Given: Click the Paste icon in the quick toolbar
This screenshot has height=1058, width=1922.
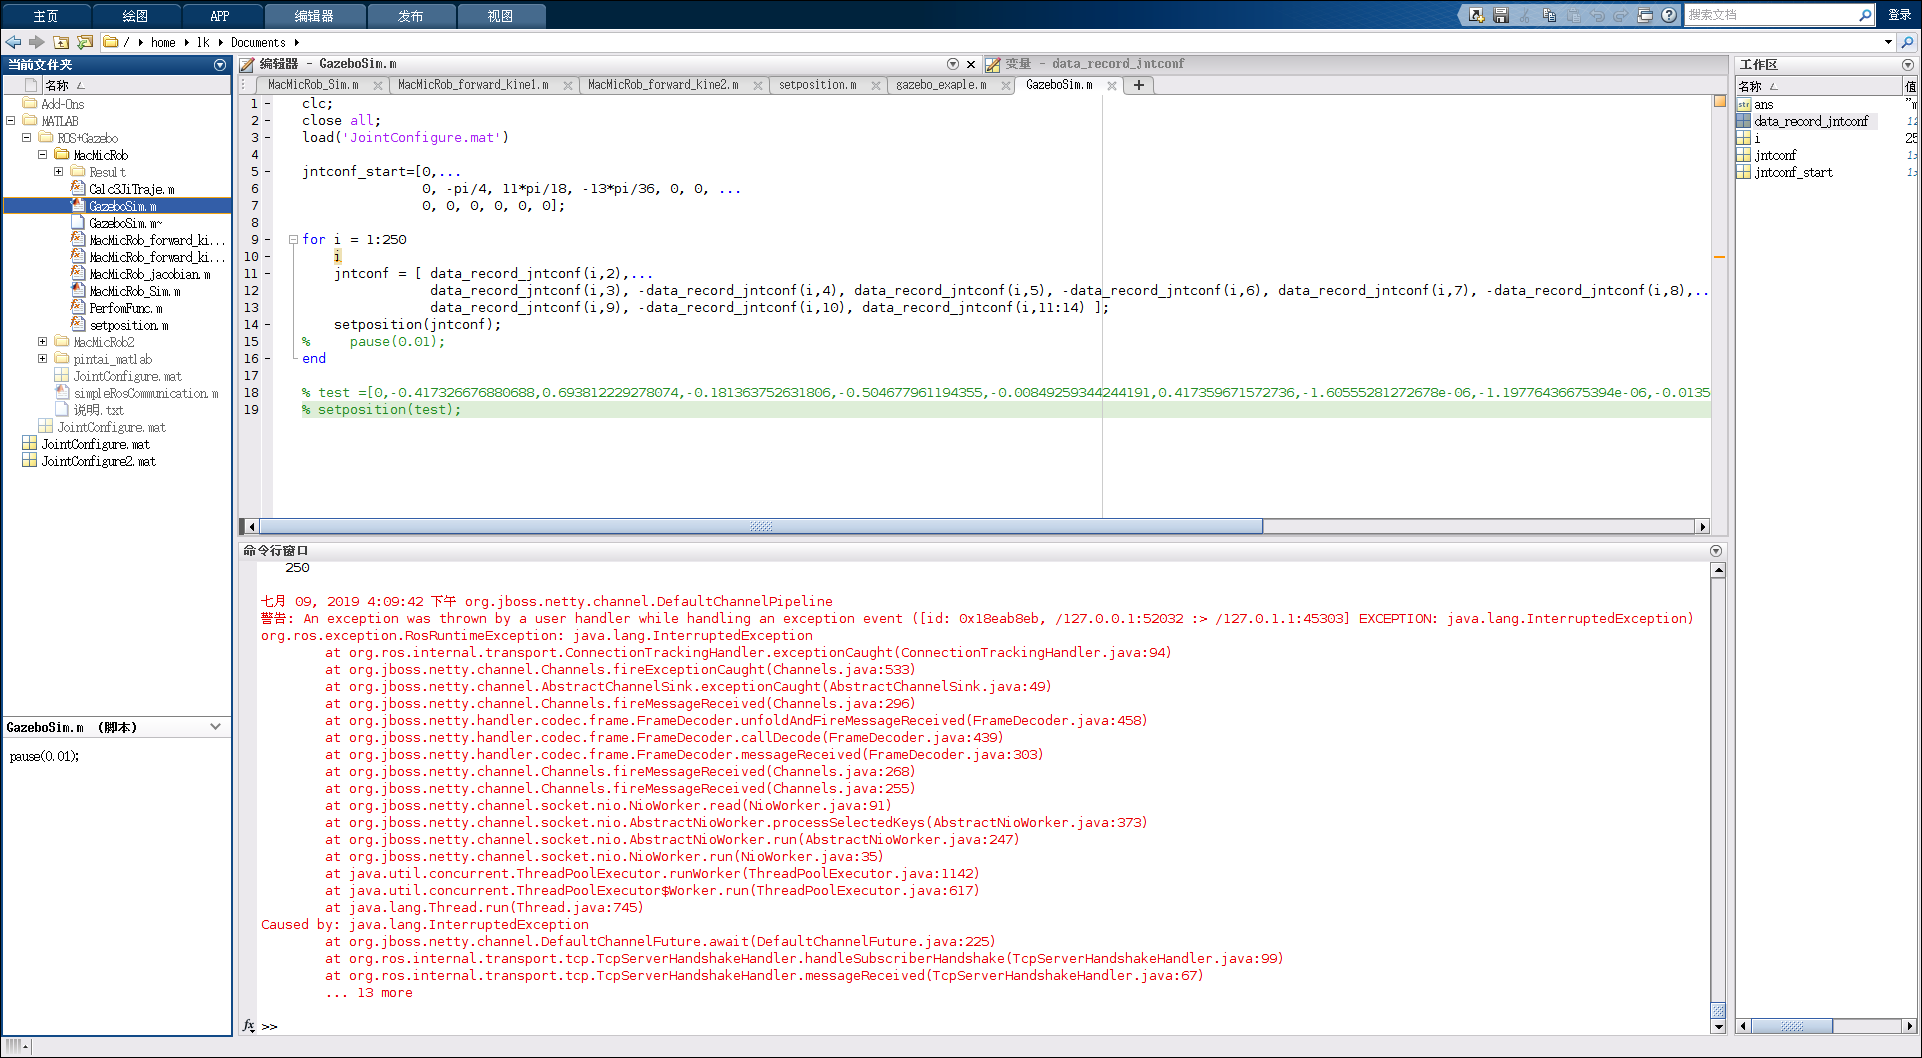Looking at the screenshot, I should click(1573, 15).
